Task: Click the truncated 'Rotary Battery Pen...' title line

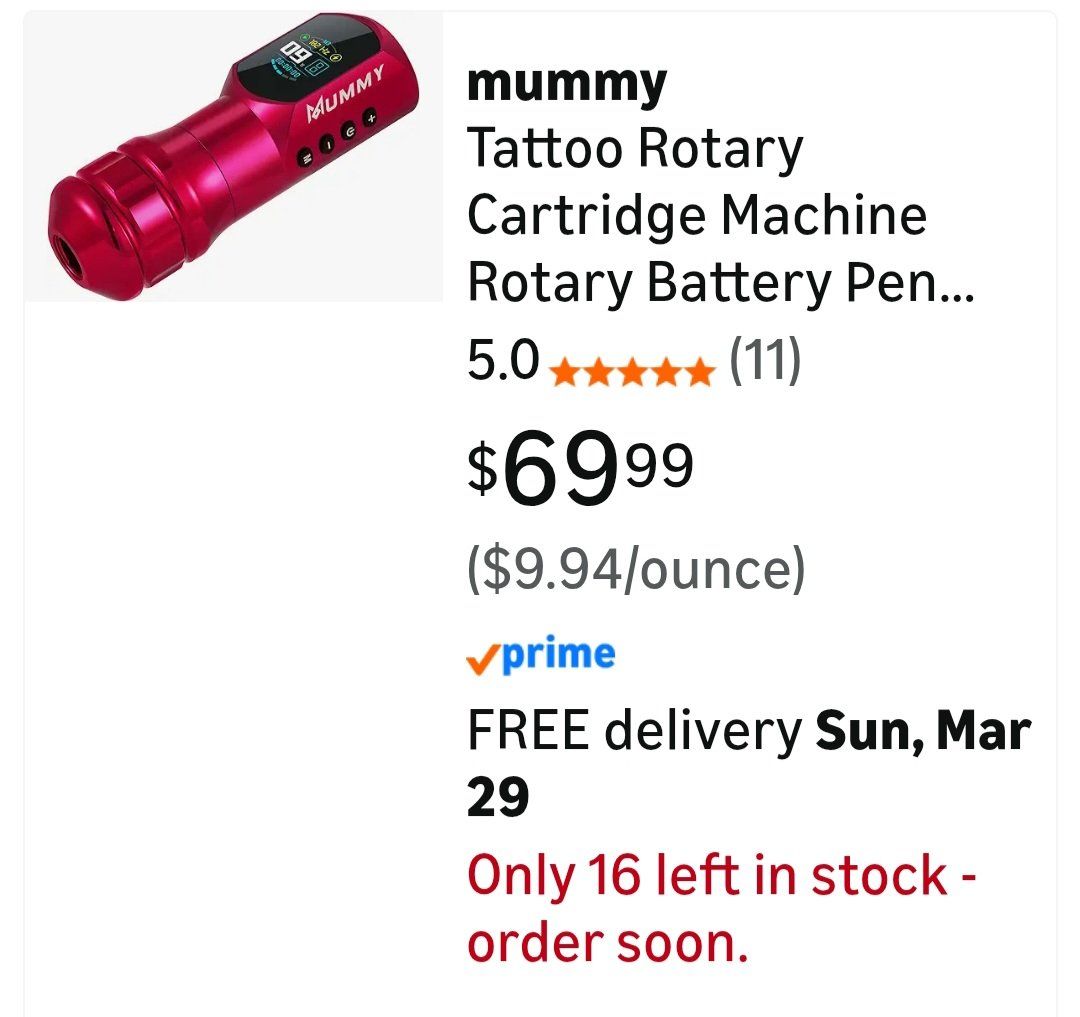Action: click(x=720, y=283)
